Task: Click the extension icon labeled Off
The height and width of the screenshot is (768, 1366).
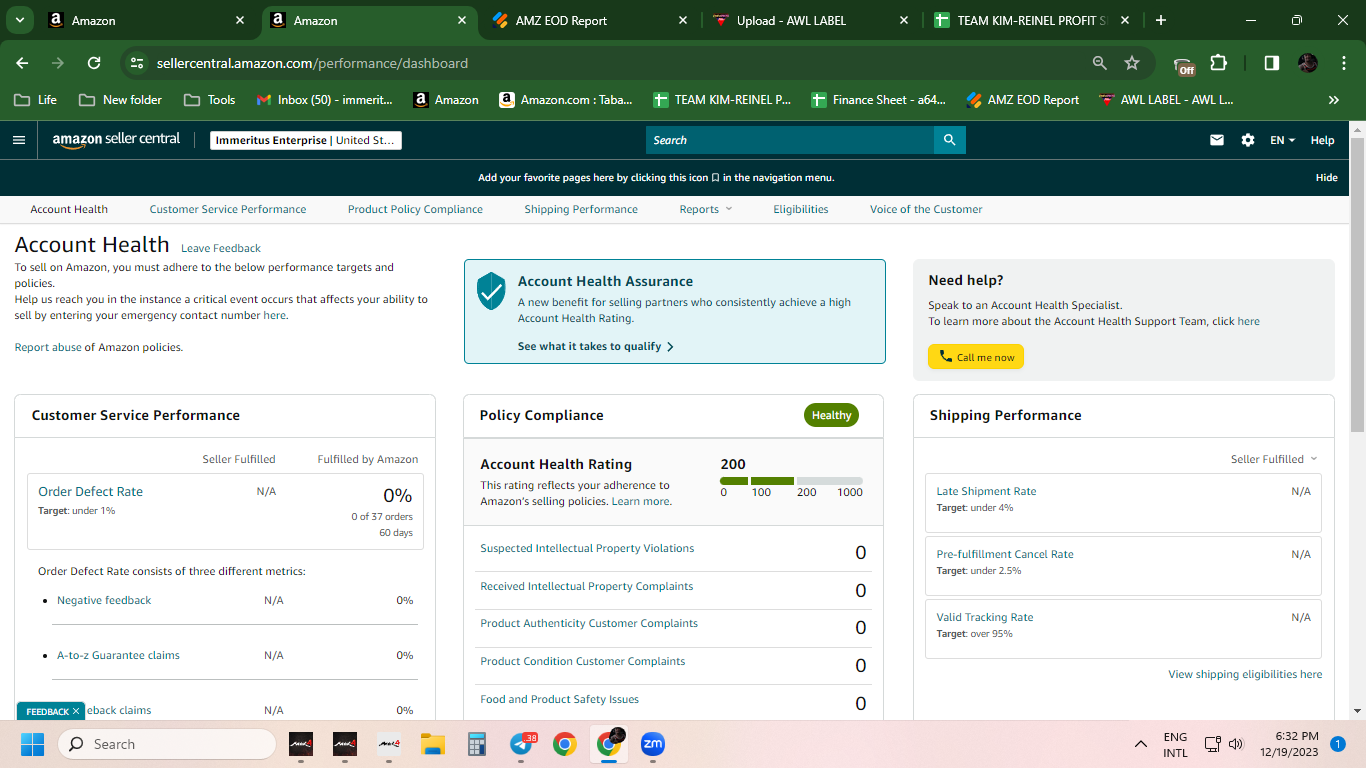Action: coord(1185,64)
